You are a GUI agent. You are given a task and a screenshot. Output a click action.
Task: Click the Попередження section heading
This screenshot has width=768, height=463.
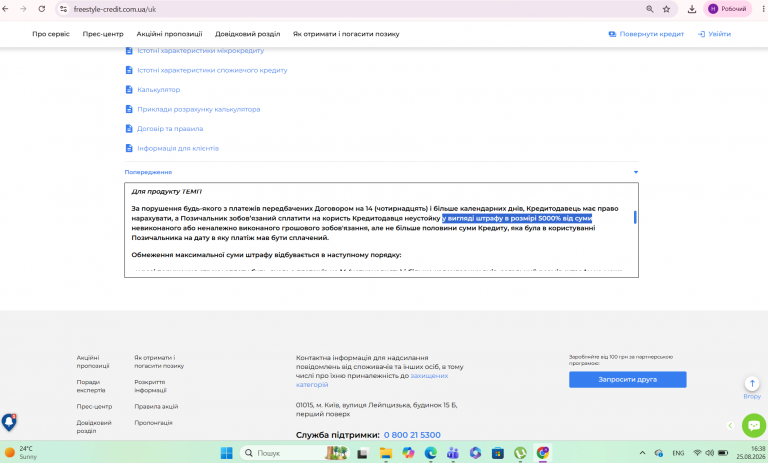click(148, 172)
